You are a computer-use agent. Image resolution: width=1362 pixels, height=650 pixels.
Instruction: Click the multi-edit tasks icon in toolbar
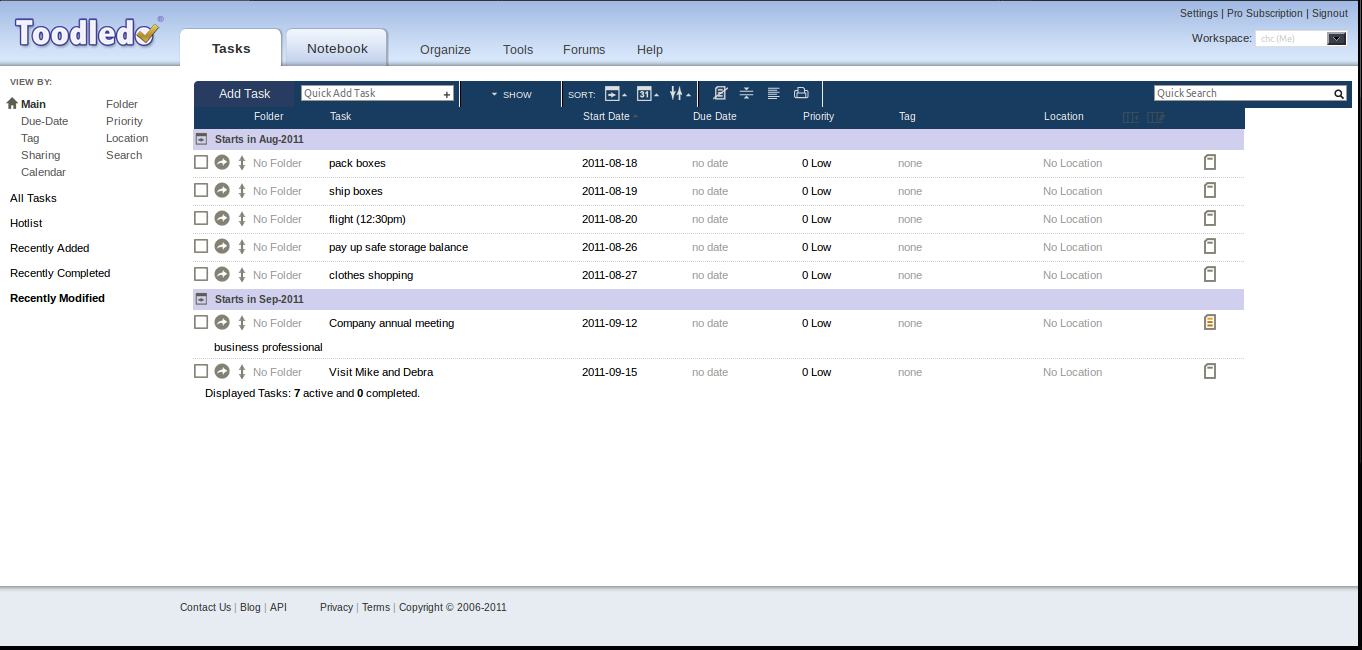click(719, 93)
